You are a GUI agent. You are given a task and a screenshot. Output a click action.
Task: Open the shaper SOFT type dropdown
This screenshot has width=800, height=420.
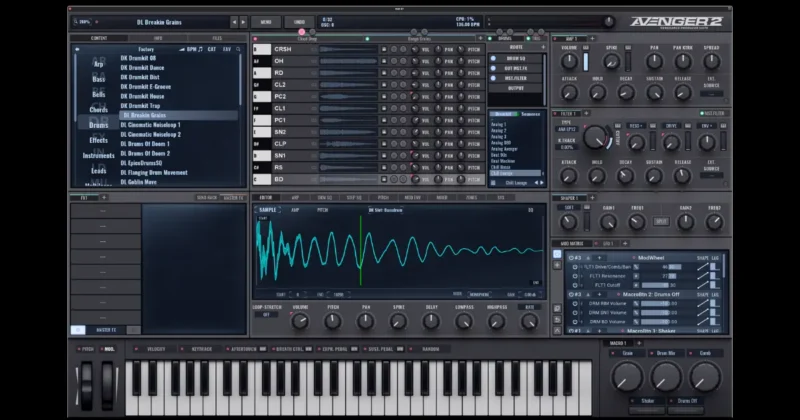[569, 208]
